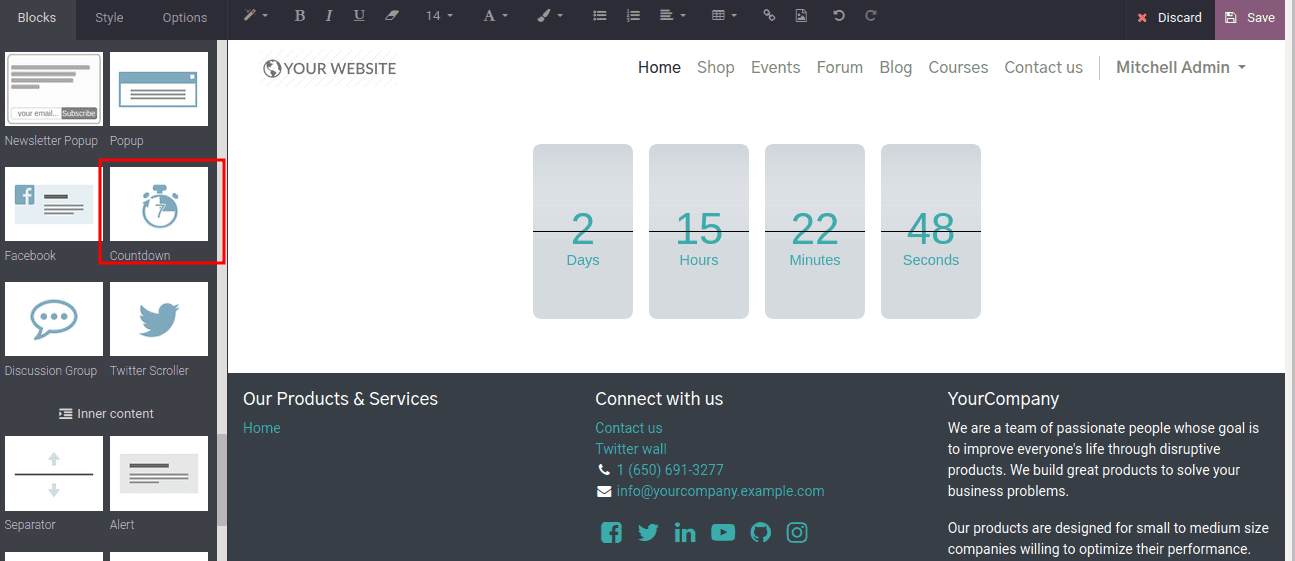Image resolution: width=1295 pixels, height=561 pixels.
Task: Open the Shop menu item
Action: tap(716, 67)
